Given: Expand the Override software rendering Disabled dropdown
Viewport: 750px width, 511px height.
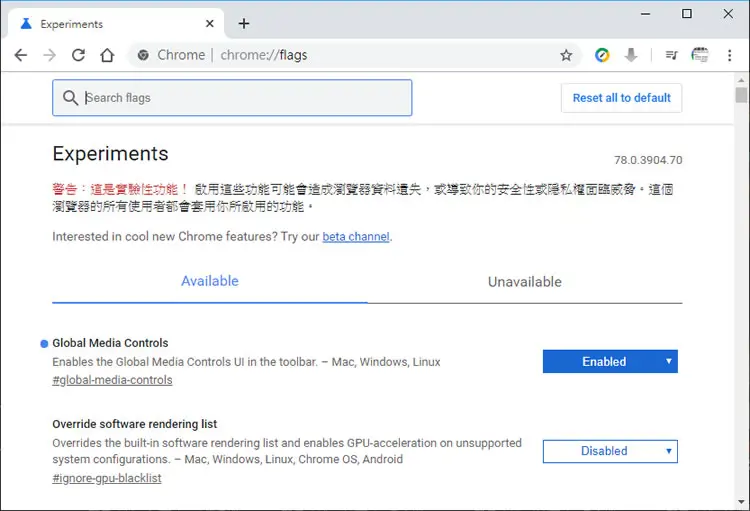Looking at the screenshot, I should [x=610, y=451].
